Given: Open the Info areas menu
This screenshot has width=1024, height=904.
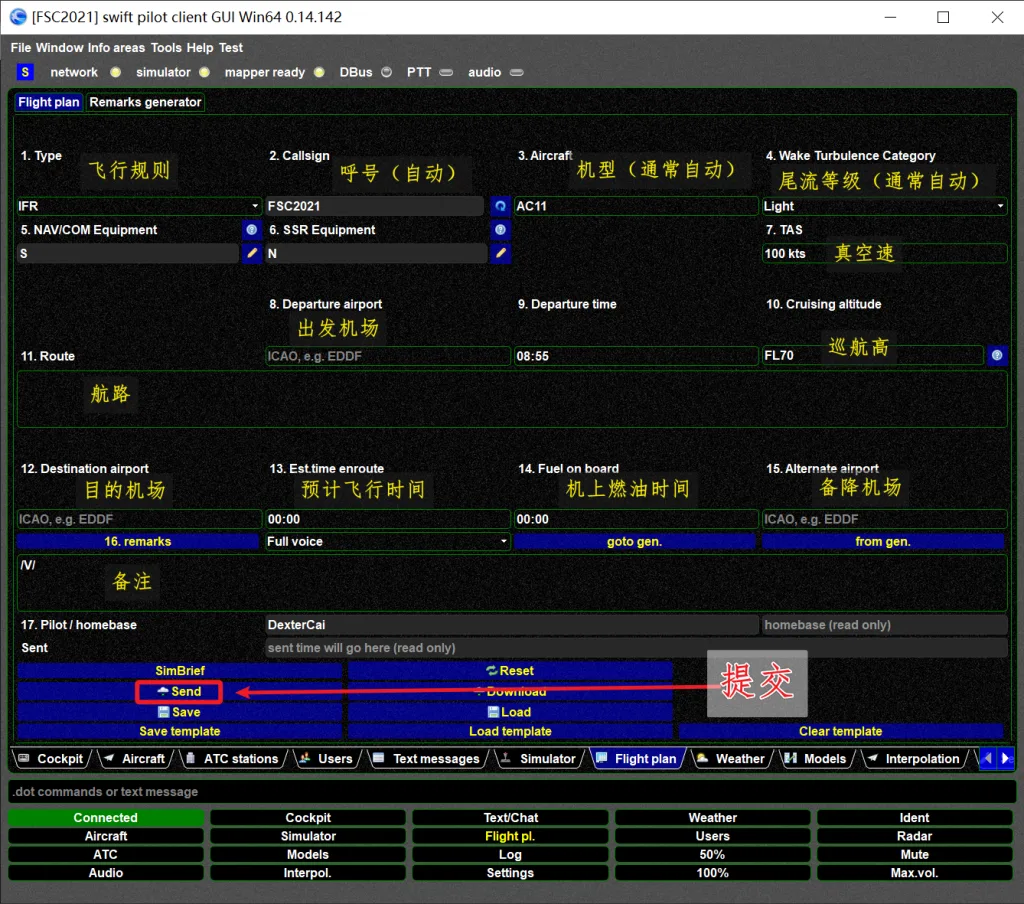Looking at the screenshot, I should 116,48.
